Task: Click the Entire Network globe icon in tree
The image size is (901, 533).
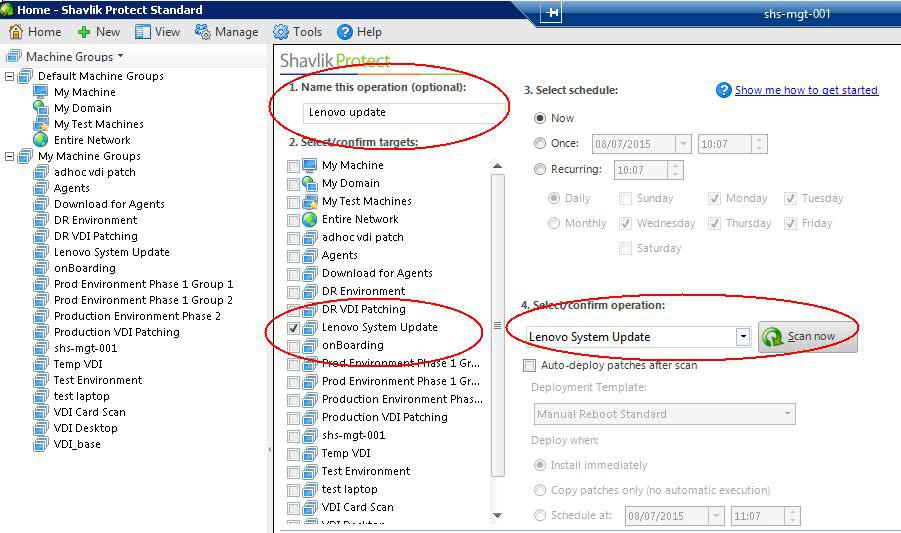Action: click(41, 140)
